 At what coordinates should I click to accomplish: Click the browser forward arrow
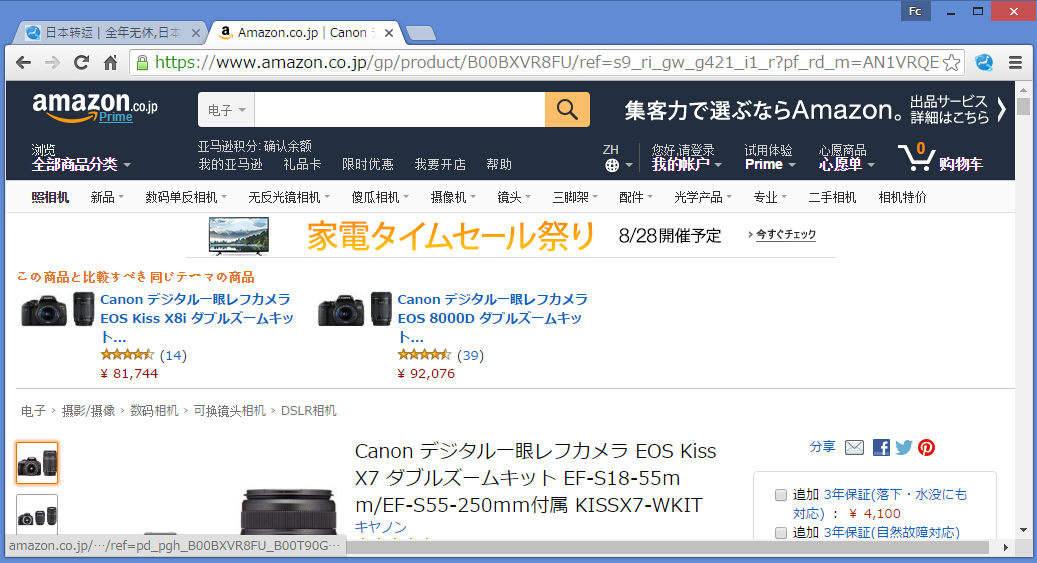point(52,63)
